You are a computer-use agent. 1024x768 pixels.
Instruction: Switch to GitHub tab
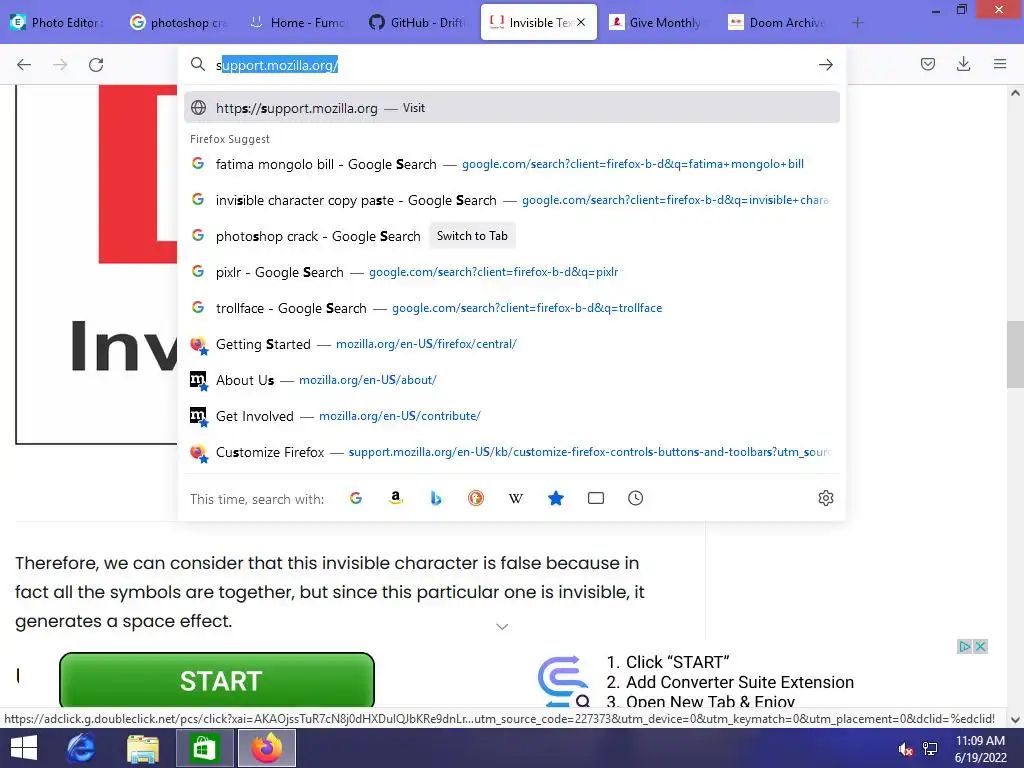coord(419,22)
